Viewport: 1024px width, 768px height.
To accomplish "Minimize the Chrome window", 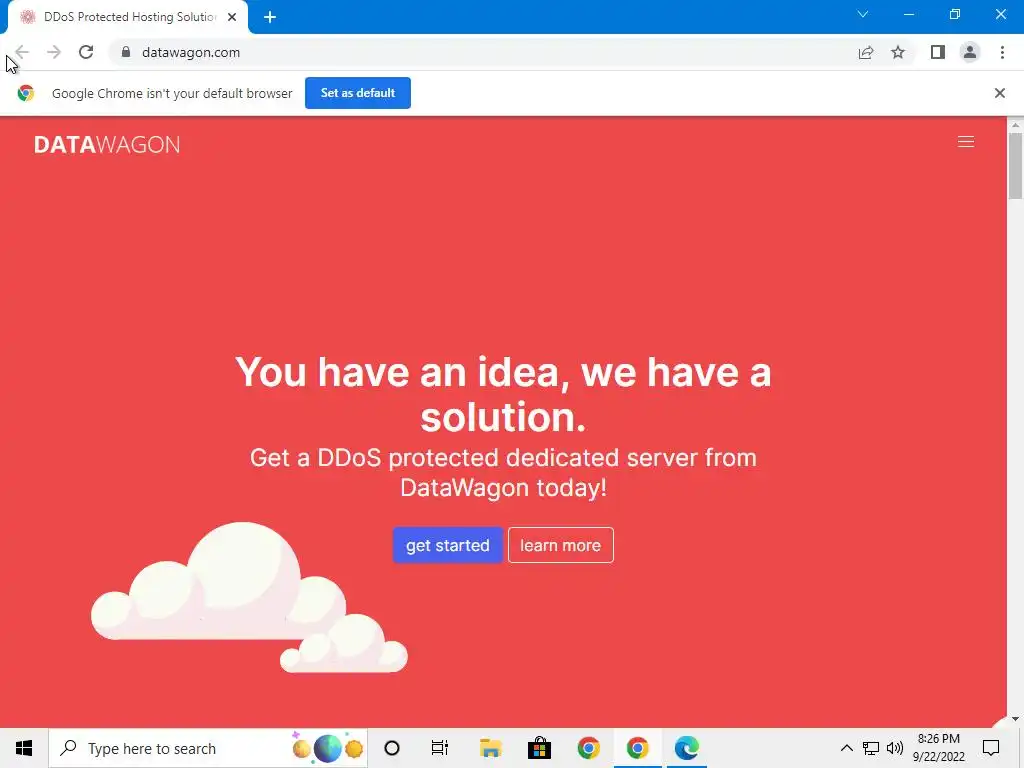I will coord(908,14).
